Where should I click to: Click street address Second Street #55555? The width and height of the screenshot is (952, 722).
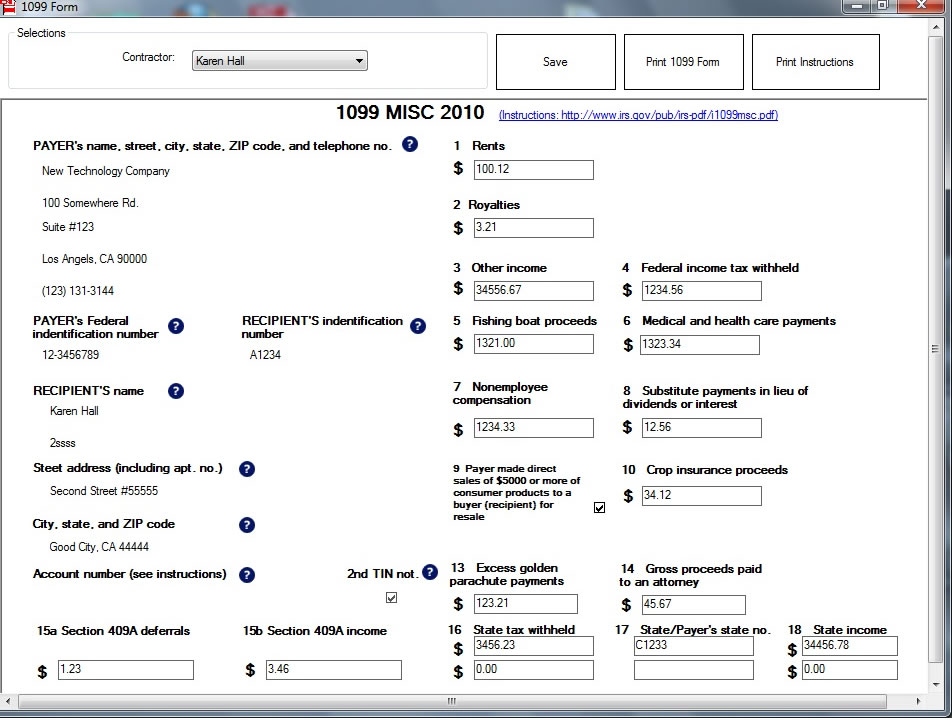[104, 491]
